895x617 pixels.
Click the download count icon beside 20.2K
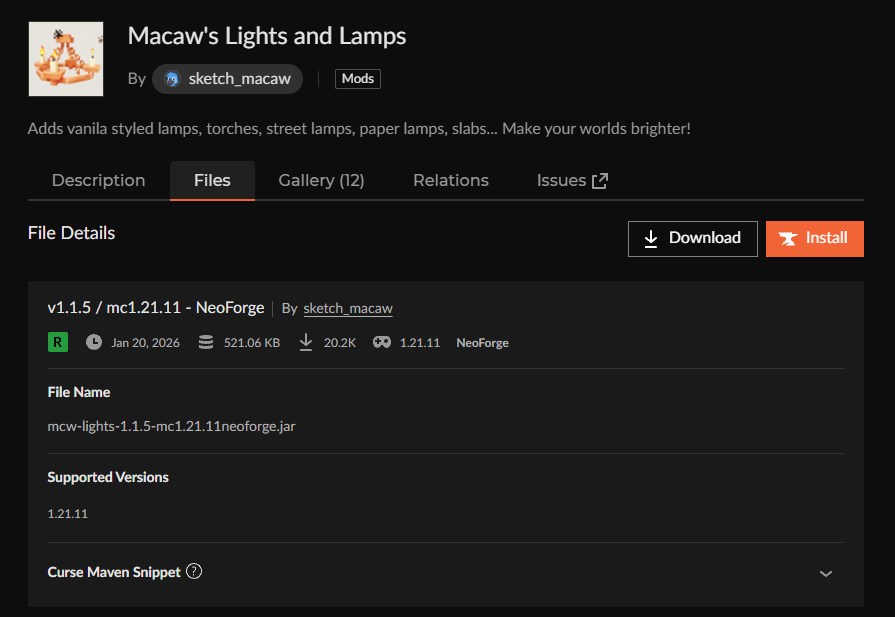[306, 341]
